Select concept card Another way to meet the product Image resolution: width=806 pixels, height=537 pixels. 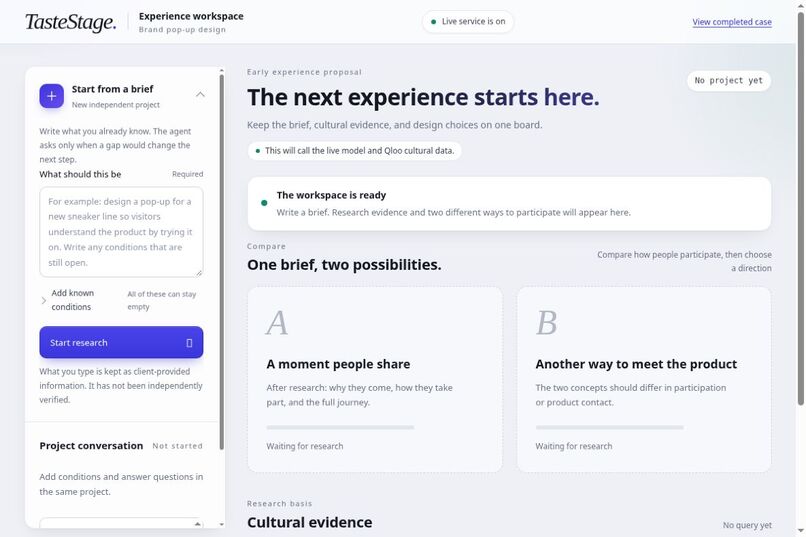click(644, 379)
